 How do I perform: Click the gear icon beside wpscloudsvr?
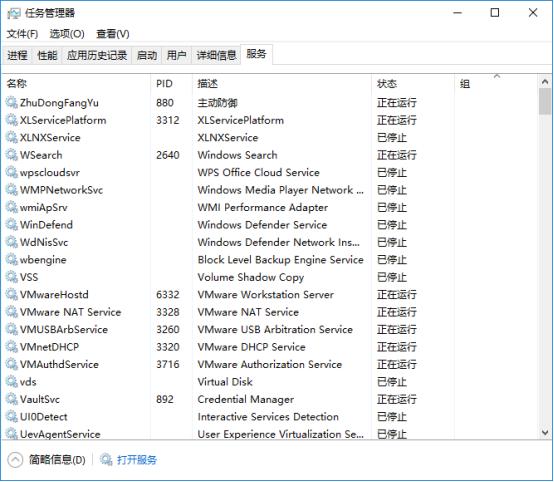click(11, 172)
